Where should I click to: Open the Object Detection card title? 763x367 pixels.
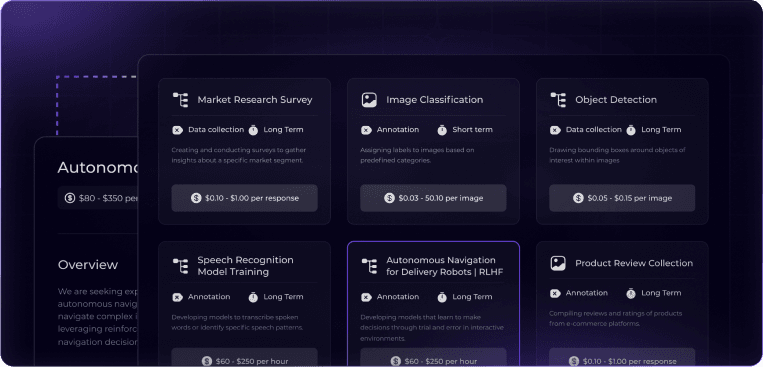[616, 100]
